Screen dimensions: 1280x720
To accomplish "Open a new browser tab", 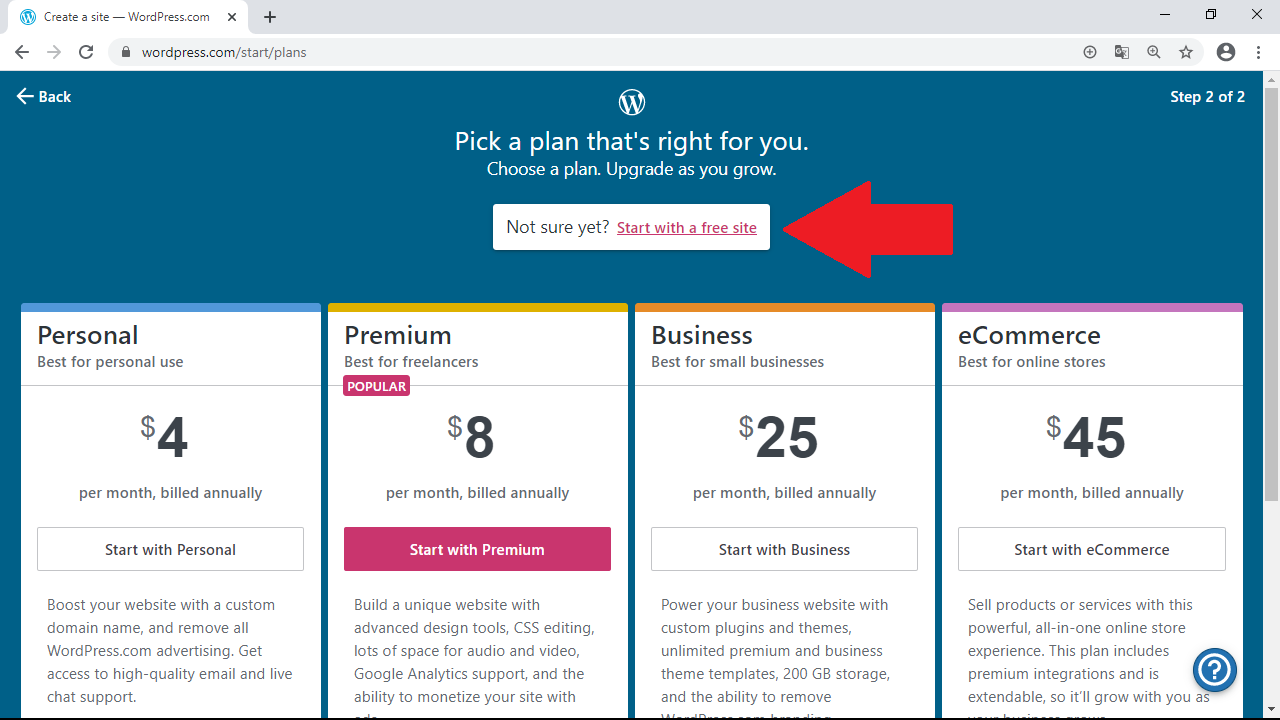I will (x=270, y=17).
